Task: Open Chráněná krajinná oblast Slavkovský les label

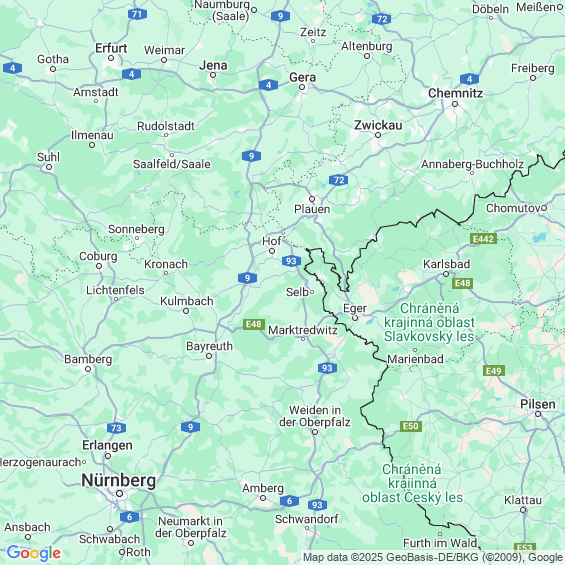Action: pos(429,322)
